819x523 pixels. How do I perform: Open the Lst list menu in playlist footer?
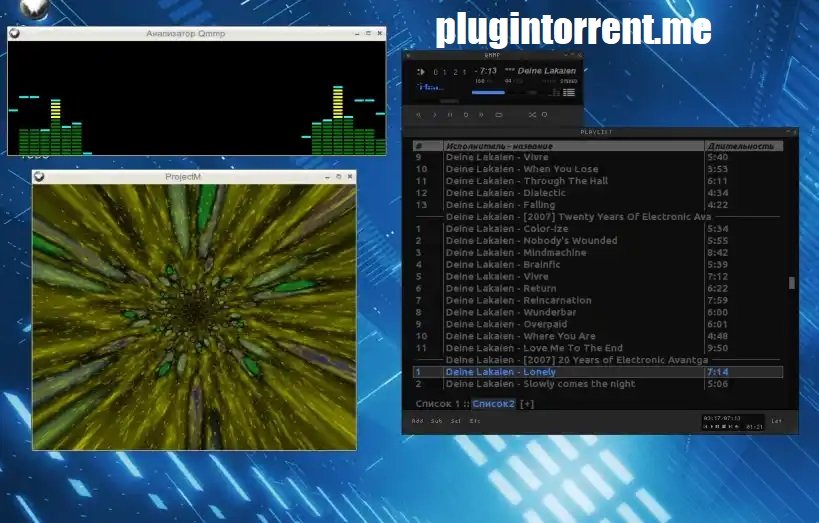coord(777,421)
